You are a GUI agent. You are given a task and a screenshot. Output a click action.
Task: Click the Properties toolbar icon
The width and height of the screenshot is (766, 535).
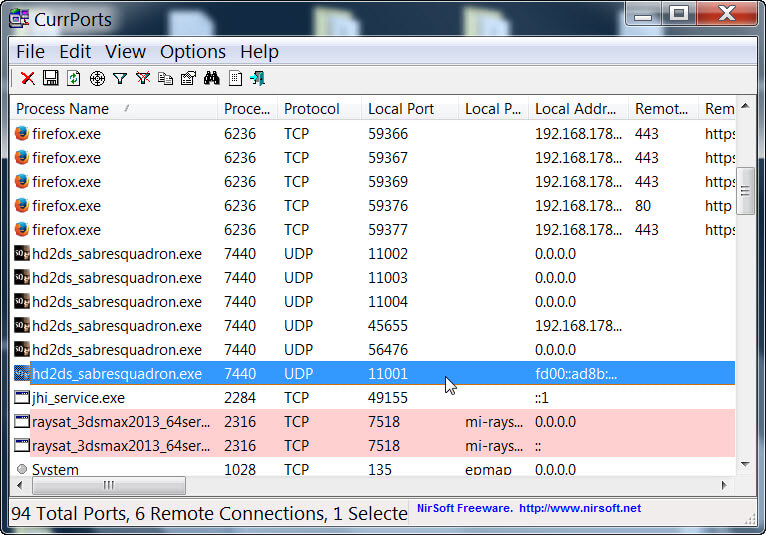point(188,78)
